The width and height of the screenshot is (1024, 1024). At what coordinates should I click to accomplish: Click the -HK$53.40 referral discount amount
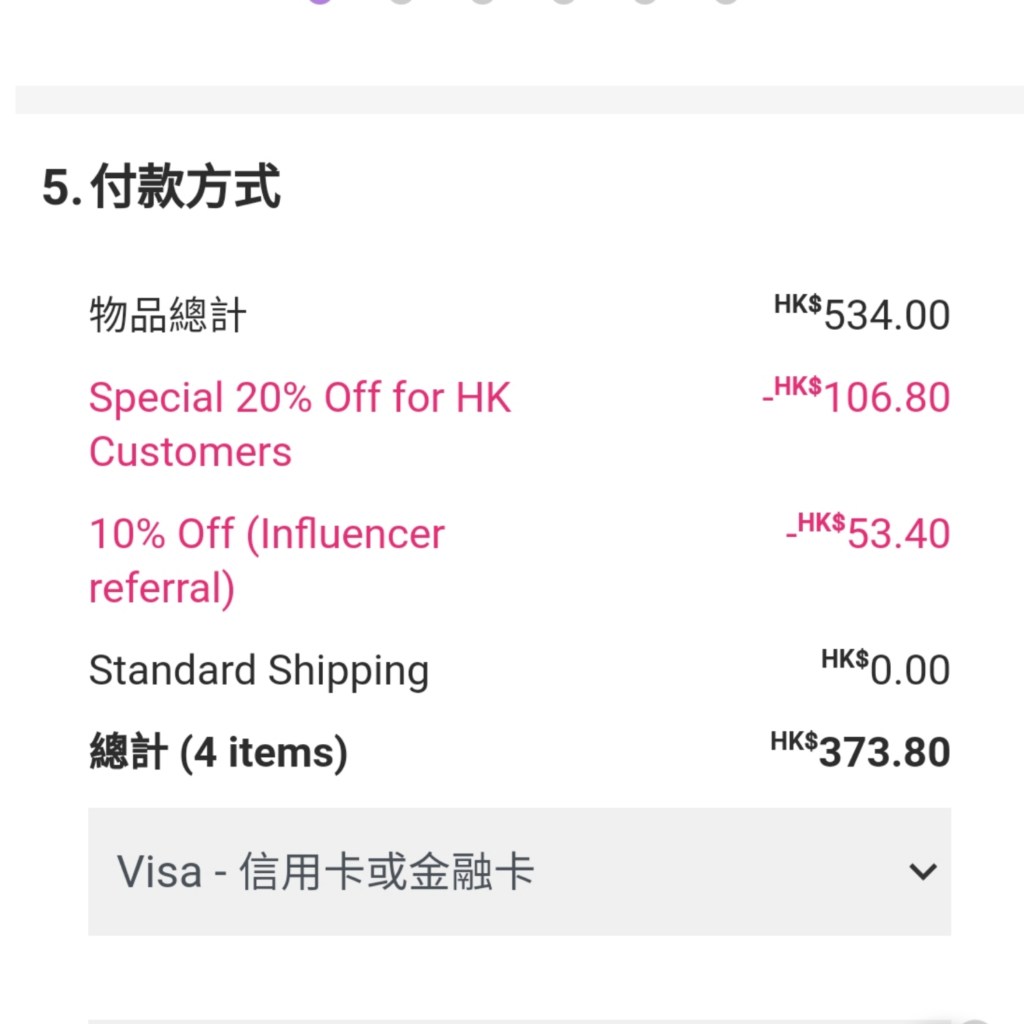(868, 533)
